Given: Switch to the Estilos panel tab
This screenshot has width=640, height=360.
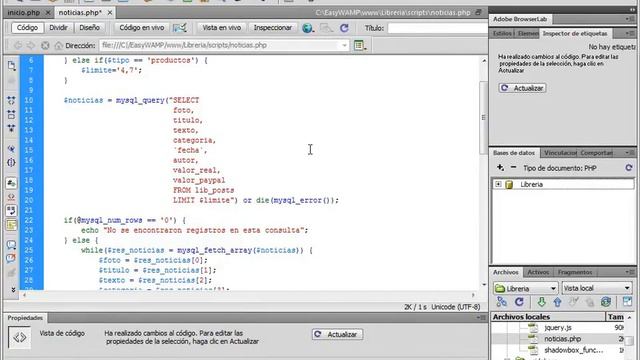Looking at the screenshot, I should [x=502, y=33].
